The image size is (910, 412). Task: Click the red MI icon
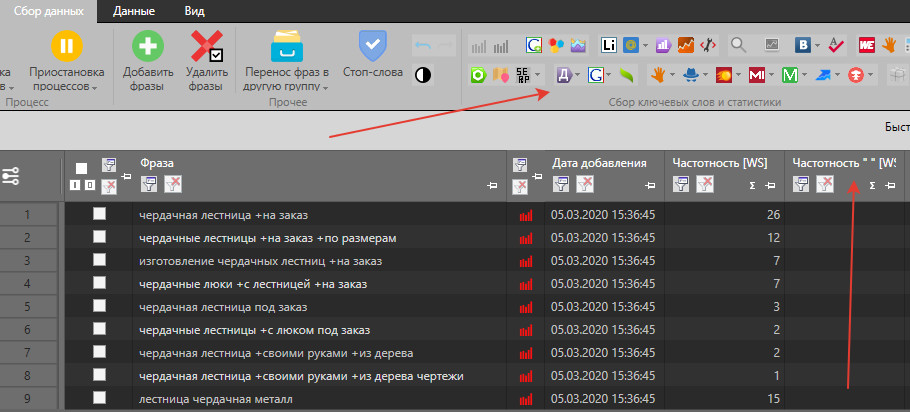[x=757, y=75]
